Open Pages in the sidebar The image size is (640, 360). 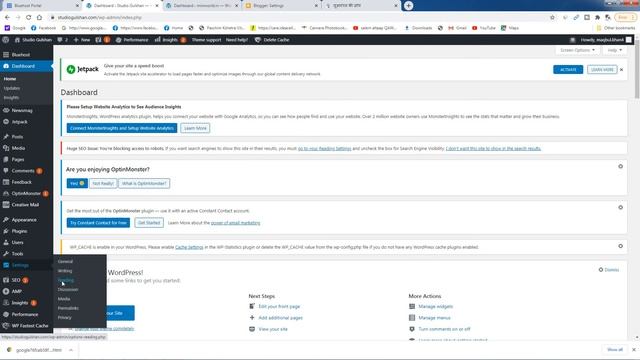pos(27,160)
